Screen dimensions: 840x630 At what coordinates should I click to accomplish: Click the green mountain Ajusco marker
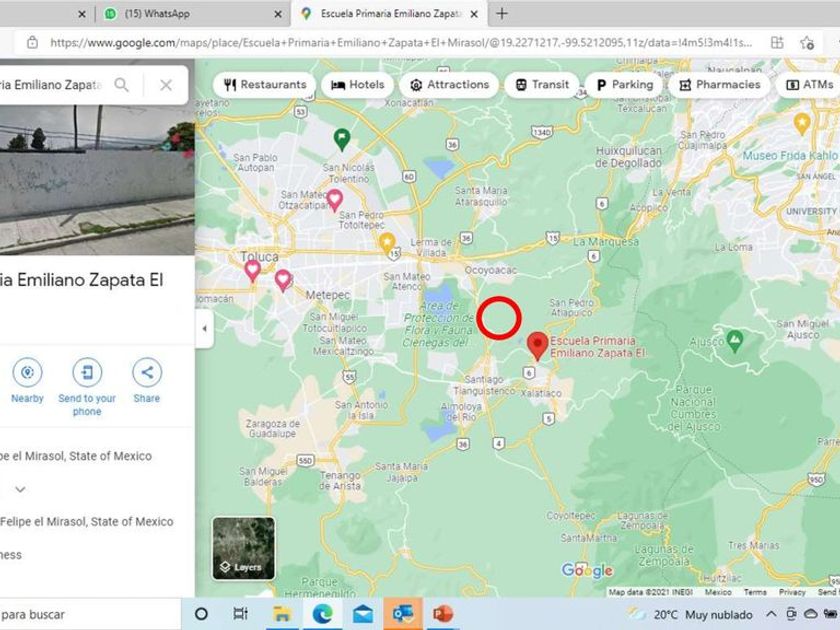pyautogui.click(x=735, y=341)
